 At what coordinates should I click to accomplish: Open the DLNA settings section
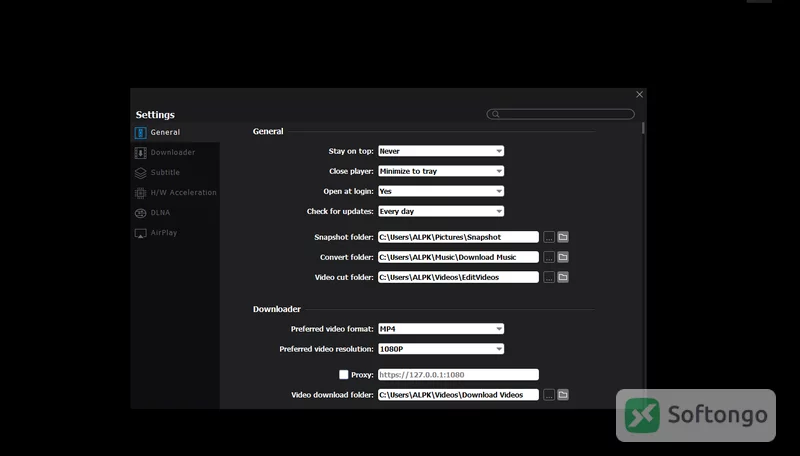[x=176, y=213]
